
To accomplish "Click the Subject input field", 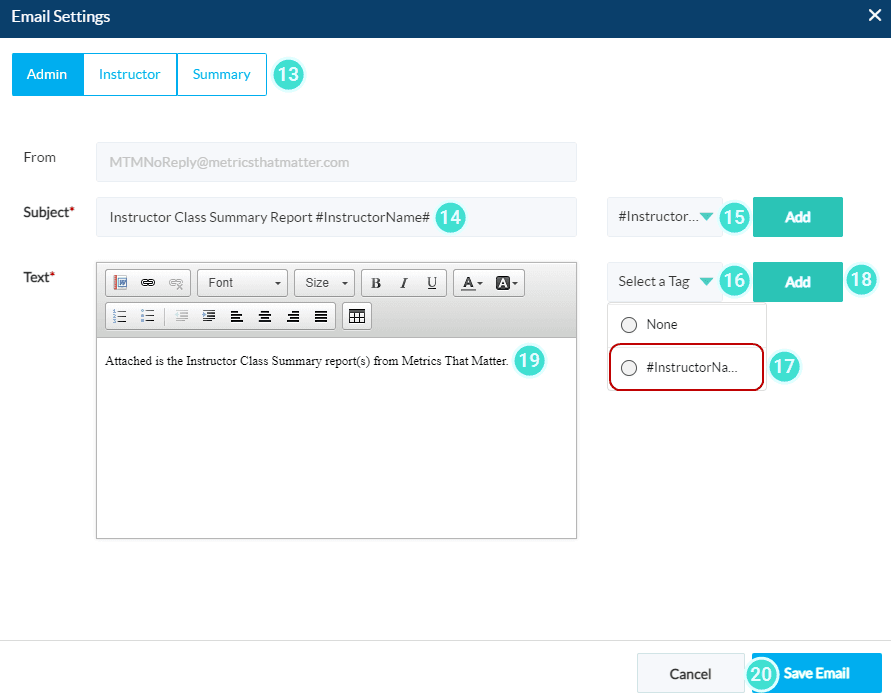I will (x=336, y=217).
